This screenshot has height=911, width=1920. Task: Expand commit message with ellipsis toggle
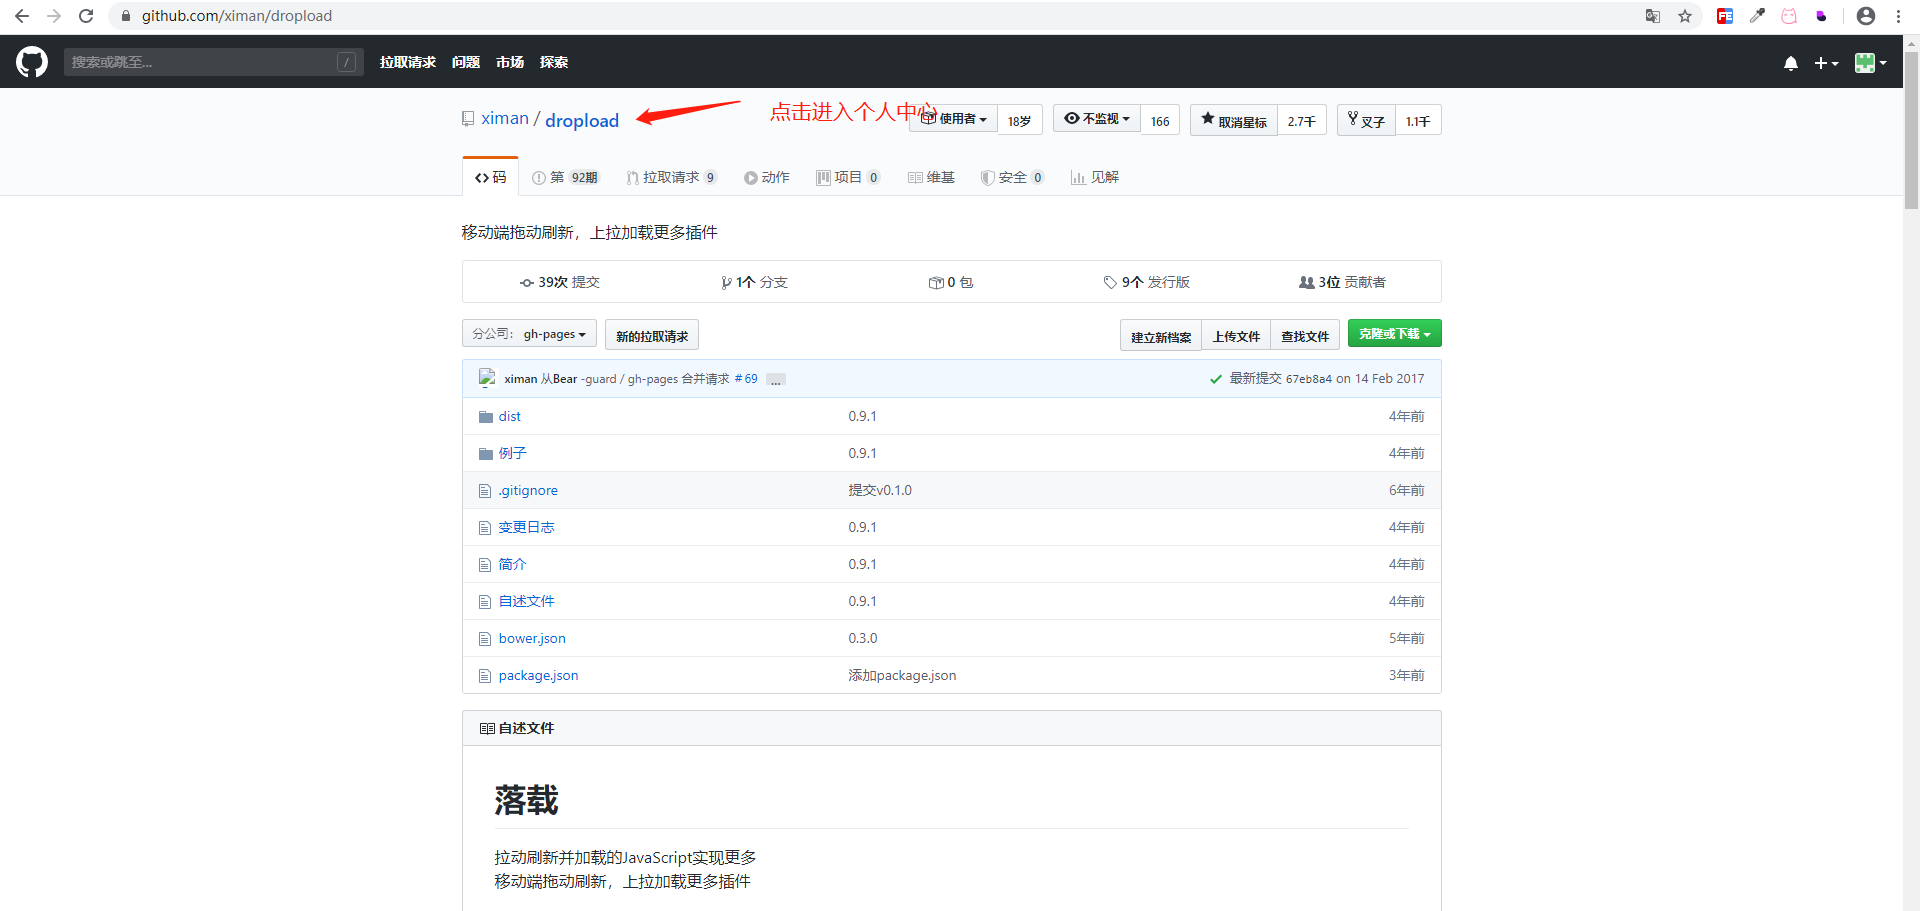pos(775,380)
